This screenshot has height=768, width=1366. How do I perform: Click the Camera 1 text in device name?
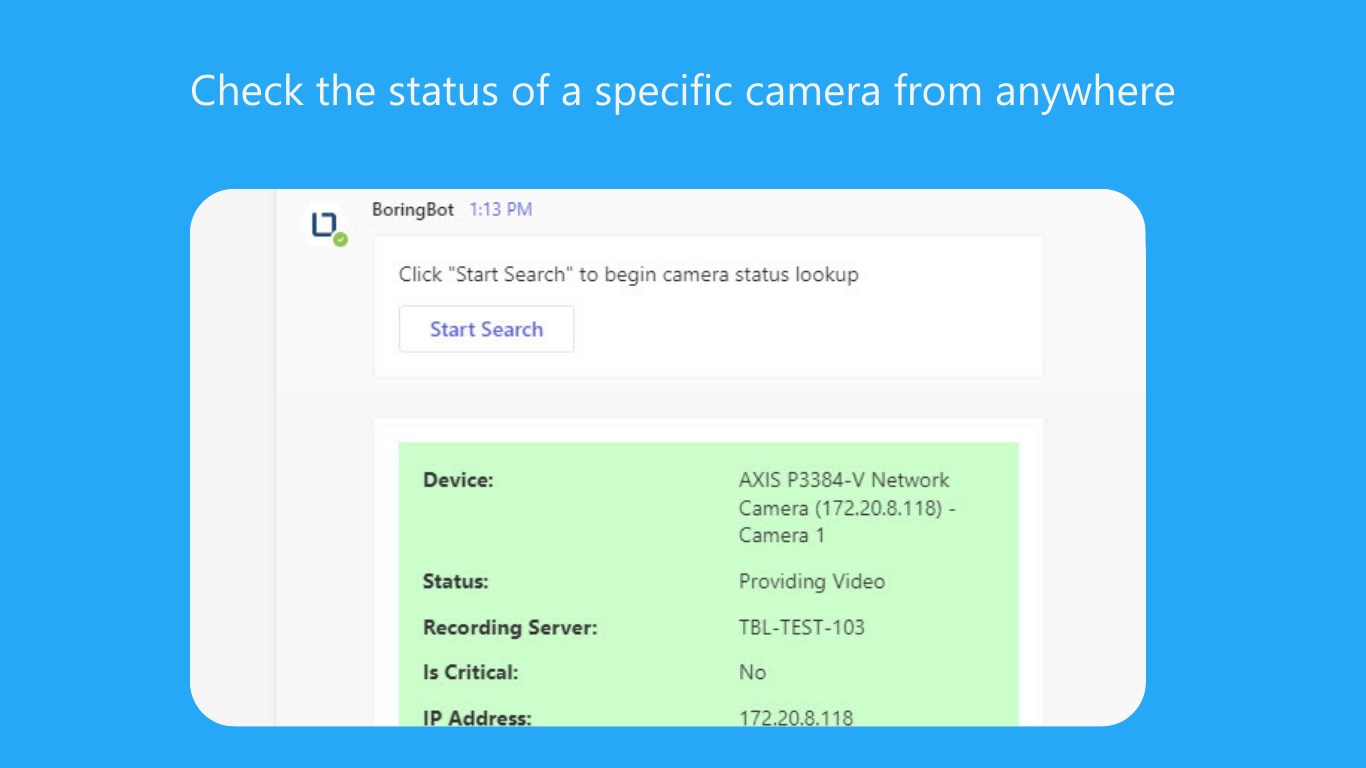pyautogui.click(x=781, y=535)
